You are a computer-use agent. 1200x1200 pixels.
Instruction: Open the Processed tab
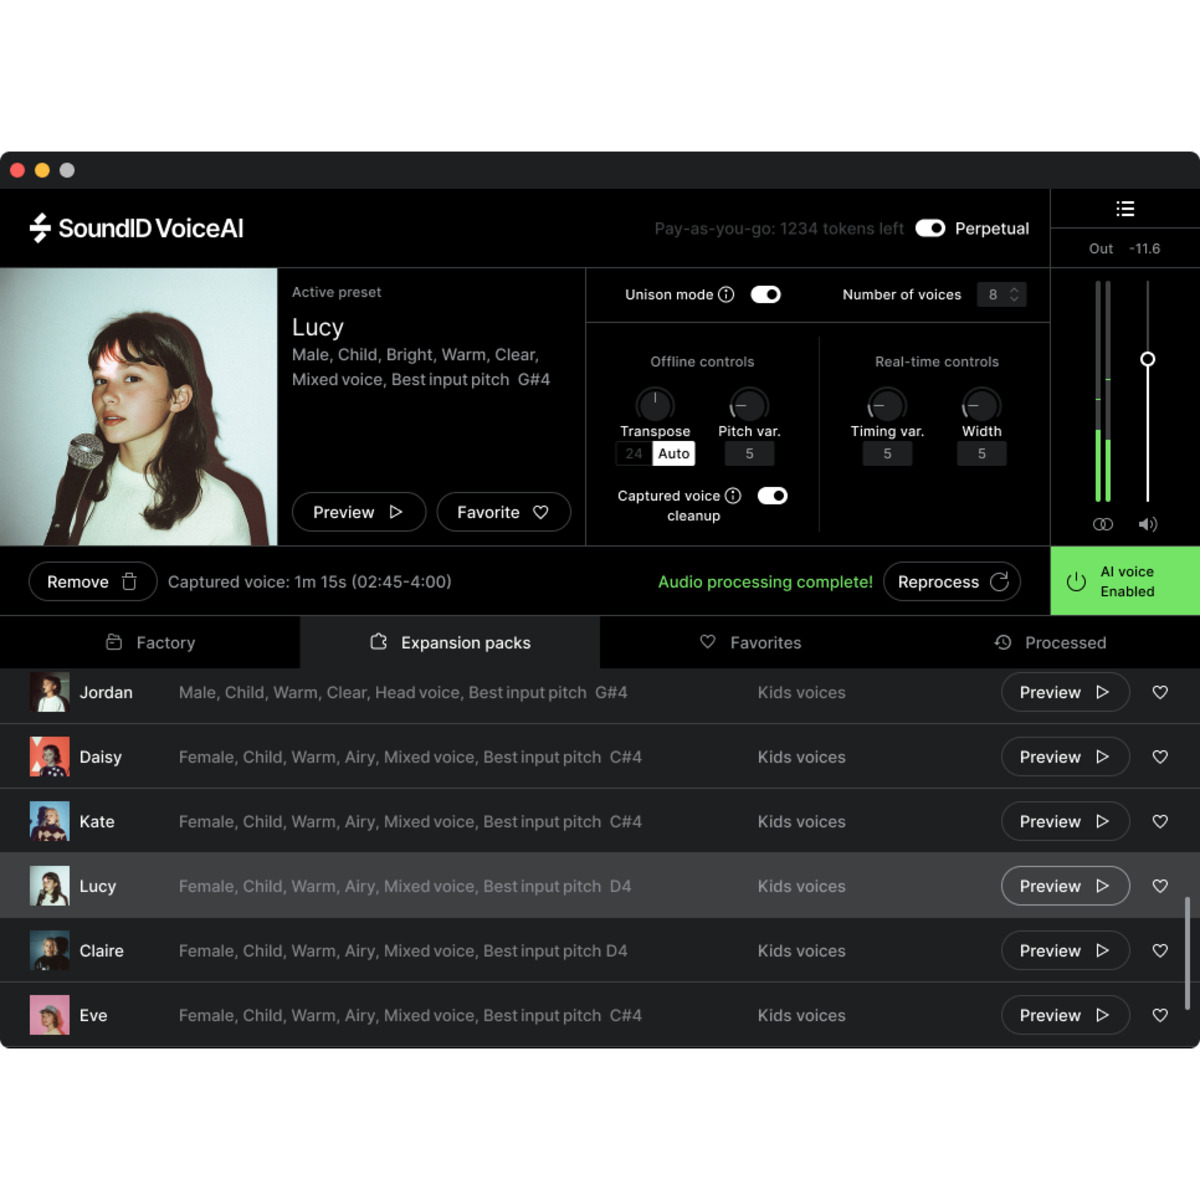1050,642
